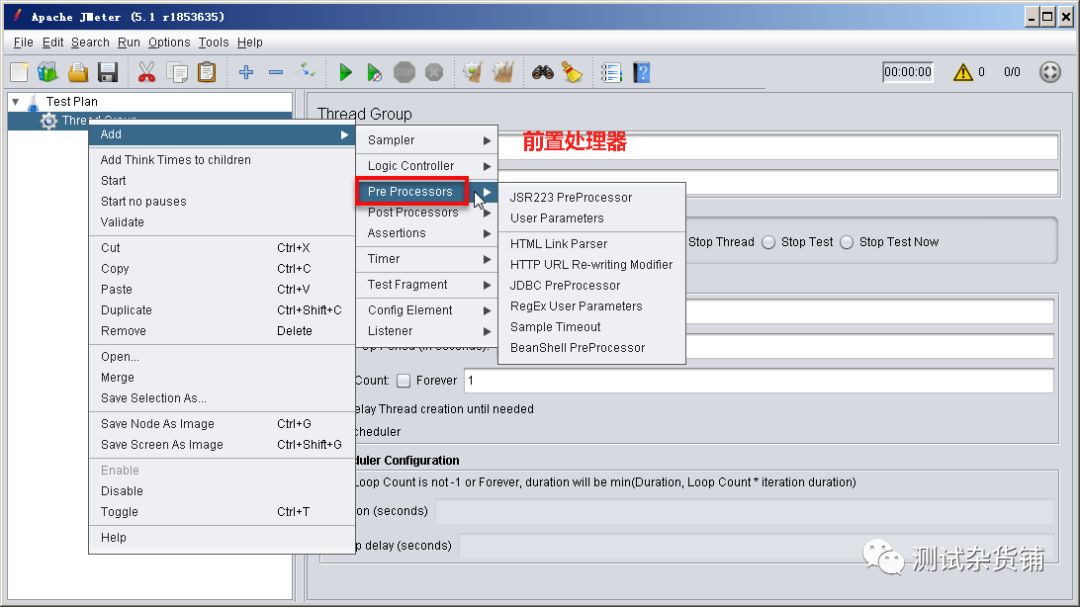Click the Expand All plus icon

tap(246, 72)
